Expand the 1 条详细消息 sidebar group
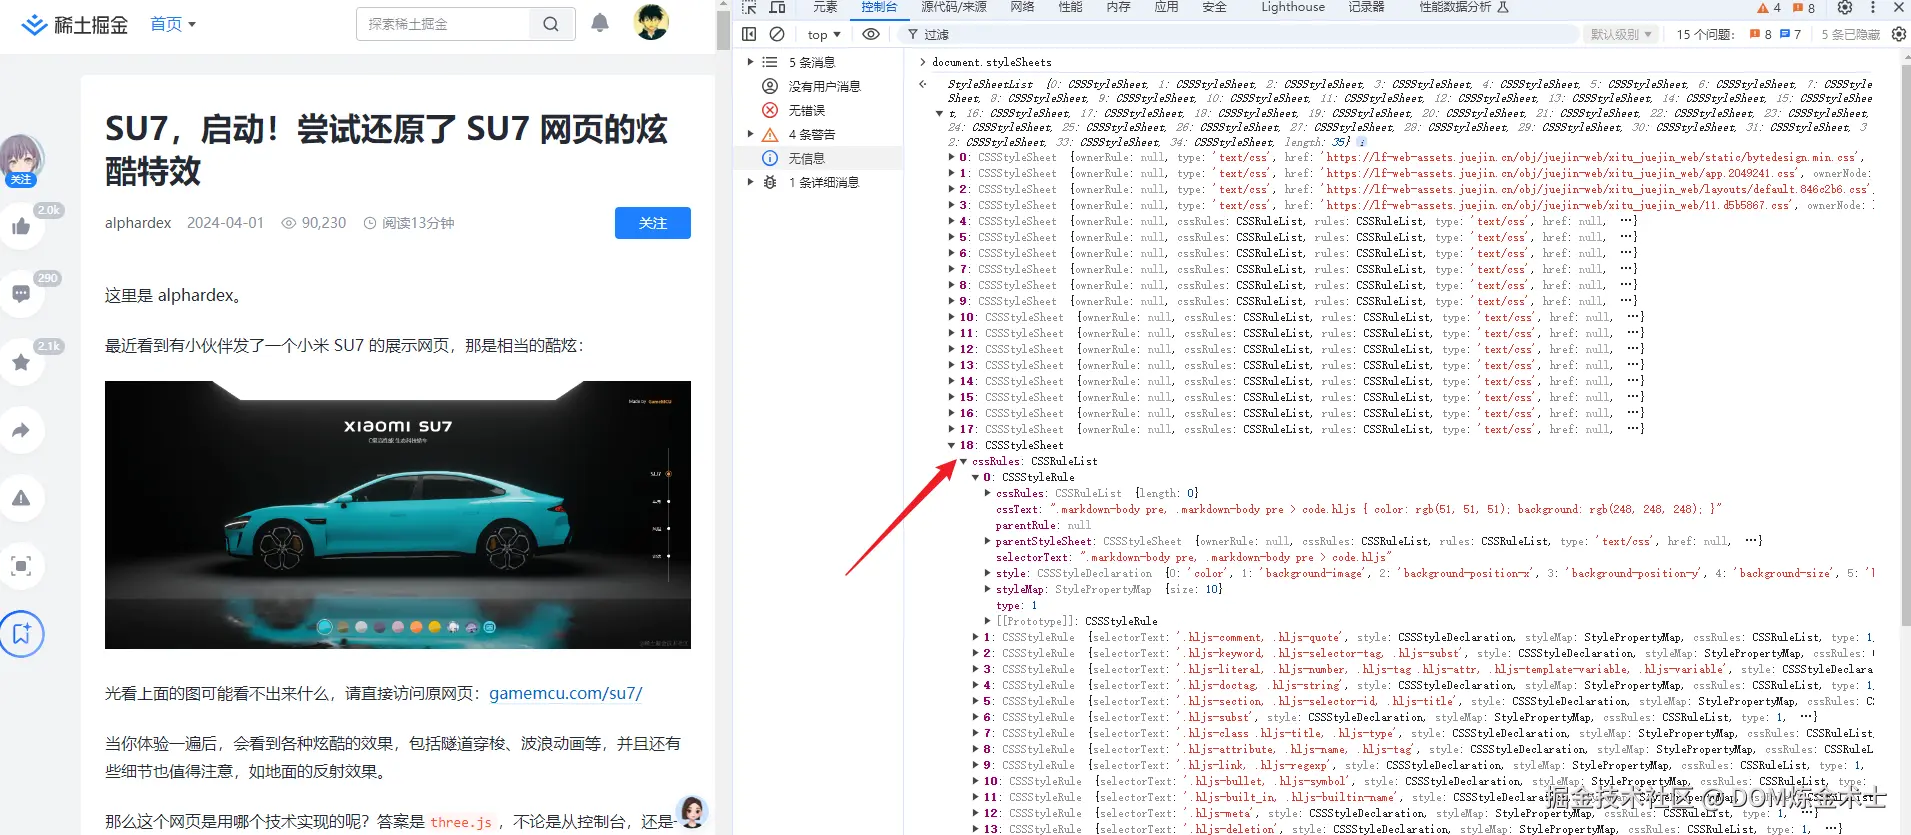1911x835 pixels. coord(750,182)
